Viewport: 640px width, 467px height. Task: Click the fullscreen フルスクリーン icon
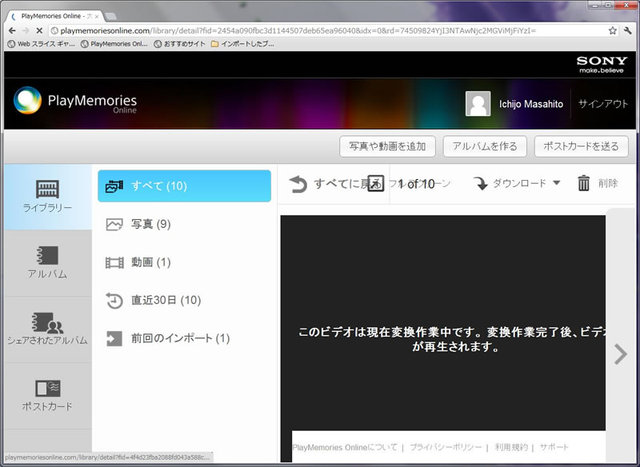tap(376, 183)
